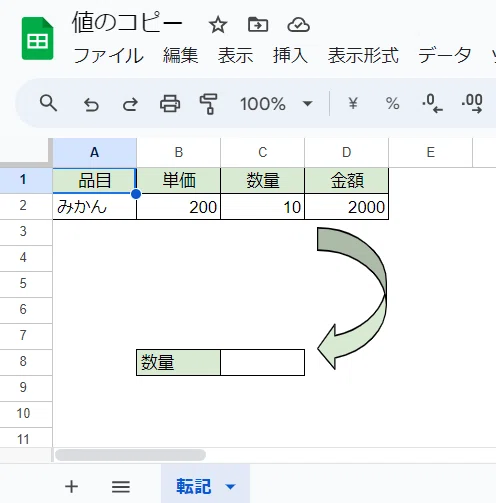Select row 2 header

26,206
